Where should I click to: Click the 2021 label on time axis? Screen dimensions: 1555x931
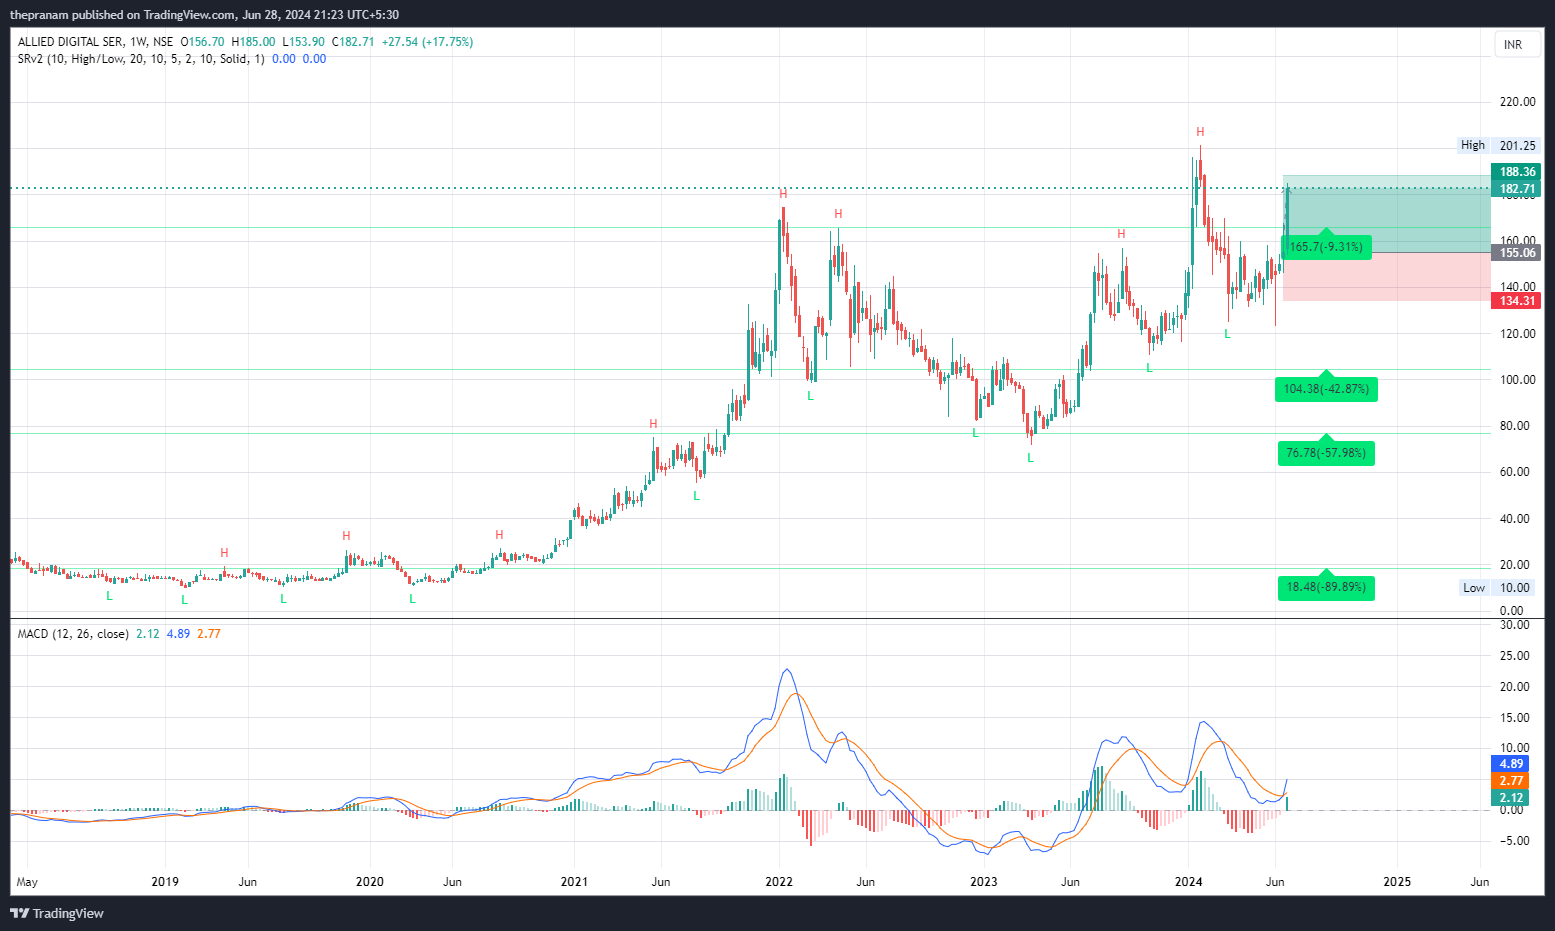coord(574,882)
